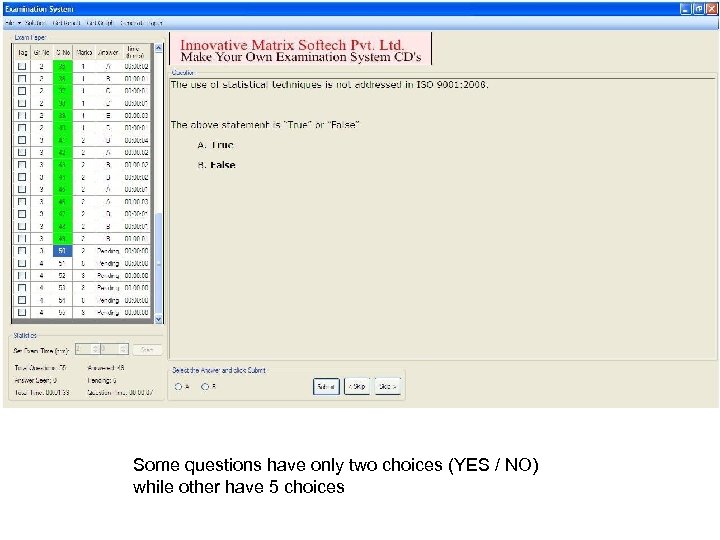Tick the Tag checkbox in the first visible row
The height and width of the screenshot is (540, 720).
[22, 66]
